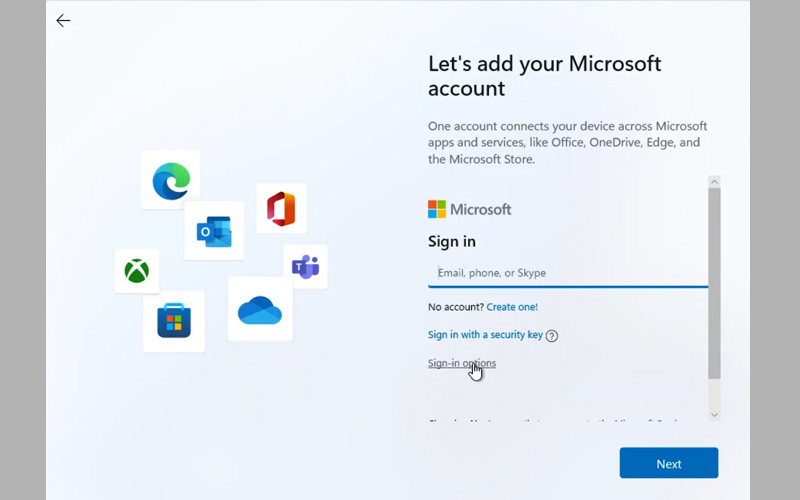The width and height of the screenshot is (800, 500).
Task: Click the "No account?" text
Action: coord(456,307)
